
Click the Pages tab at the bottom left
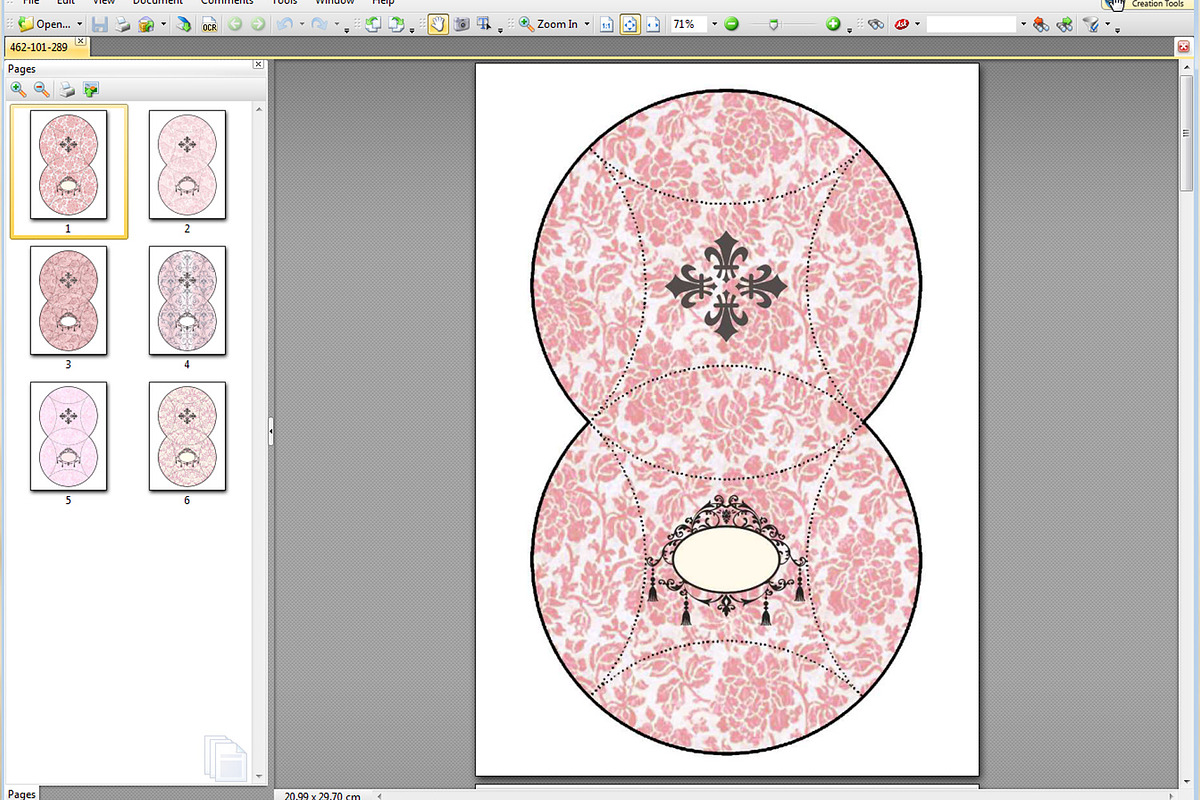22,793
